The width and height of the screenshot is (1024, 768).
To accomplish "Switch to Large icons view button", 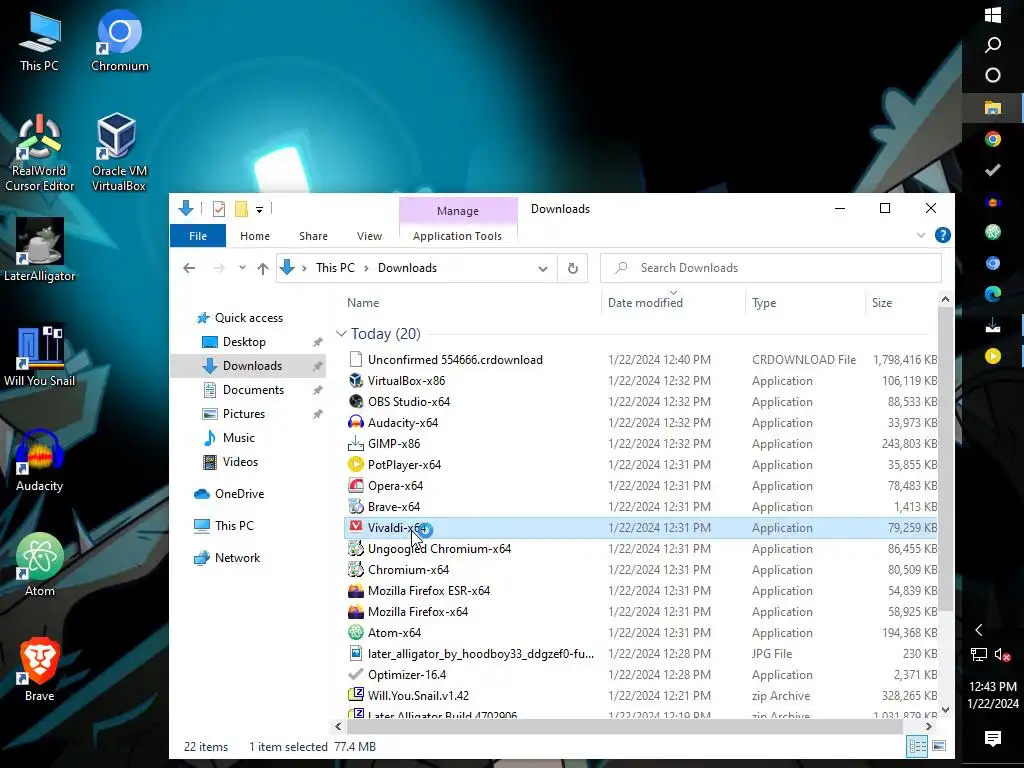I will pos(938,746).
